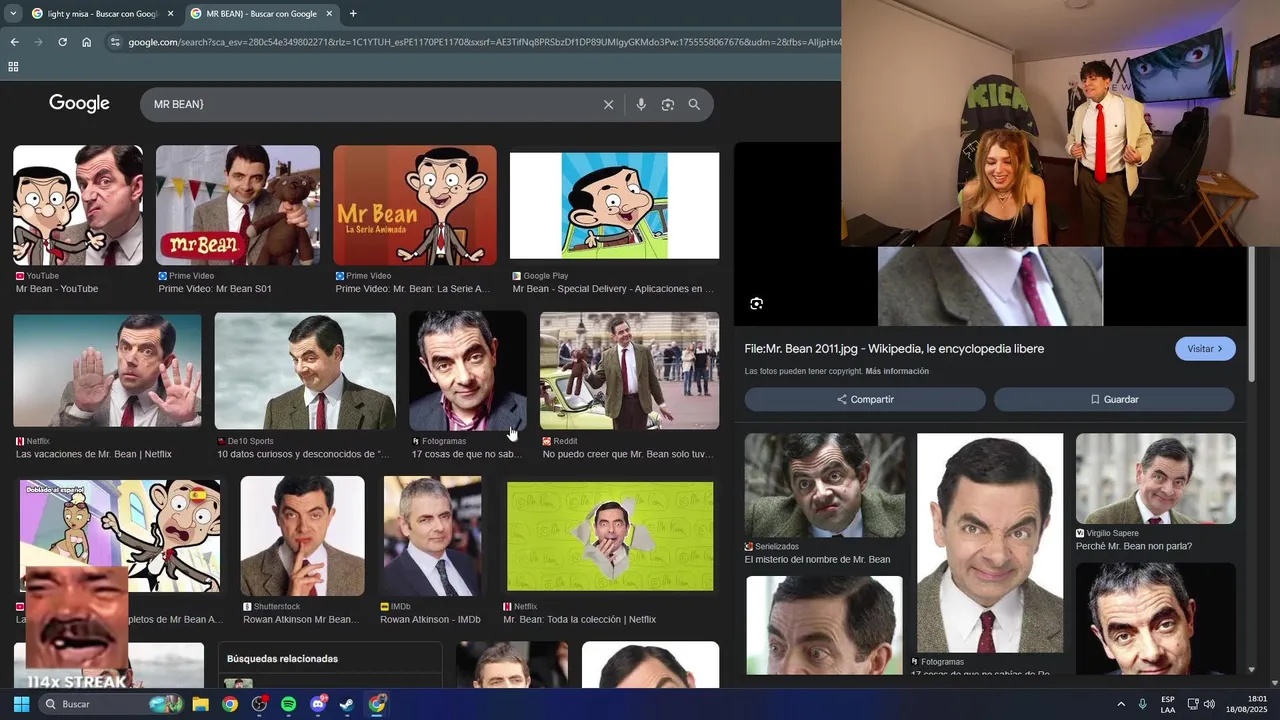Click 'Mr Bean - YouTube' caption link
This screenshot has height=720, width=1280.
click(57, 289)
